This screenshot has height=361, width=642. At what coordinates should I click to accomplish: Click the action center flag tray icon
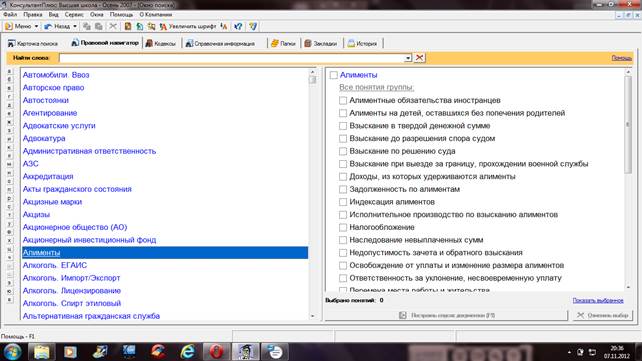click(580, 352)
